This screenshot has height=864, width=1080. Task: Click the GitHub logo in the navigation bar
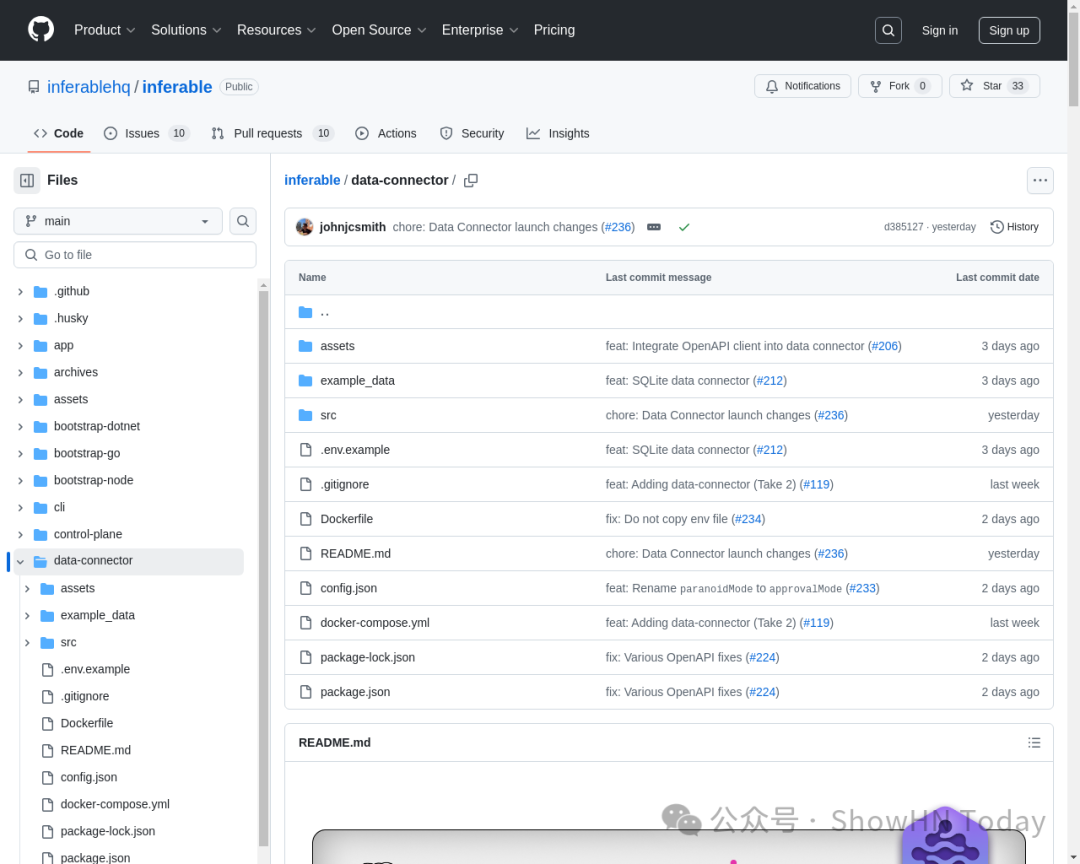40,30
